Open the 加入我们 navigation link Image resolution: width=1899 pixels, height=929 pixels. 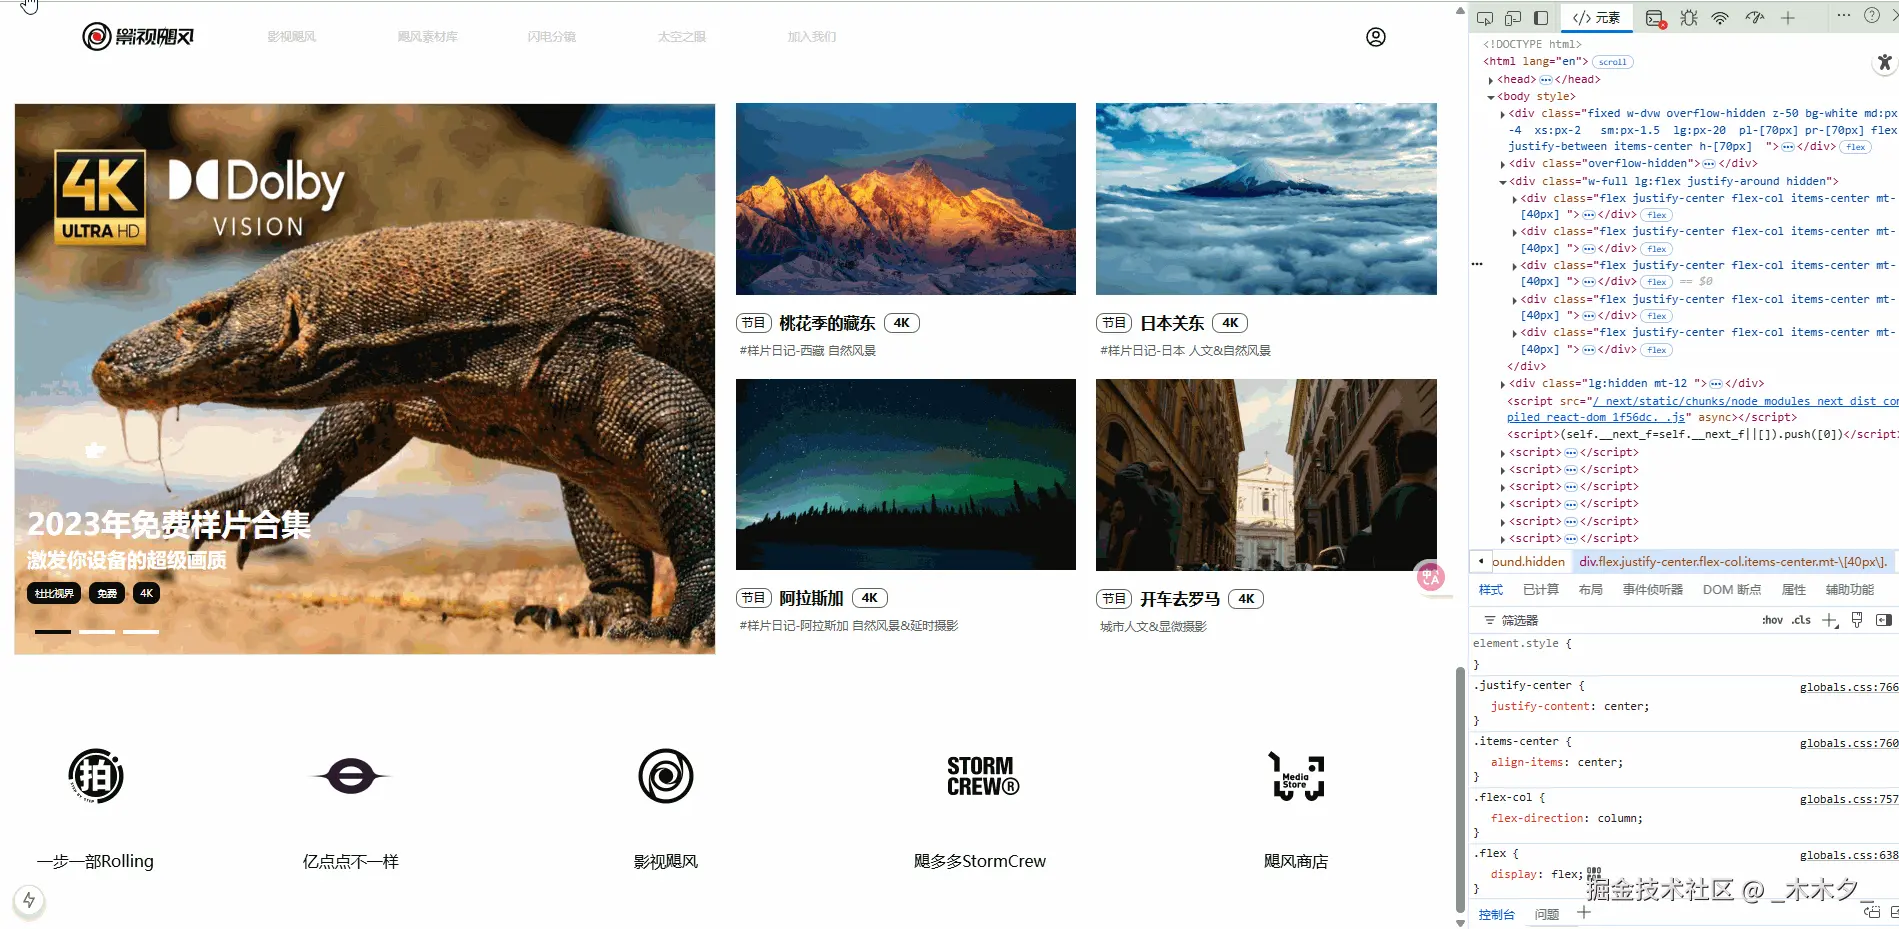(812, 37)
